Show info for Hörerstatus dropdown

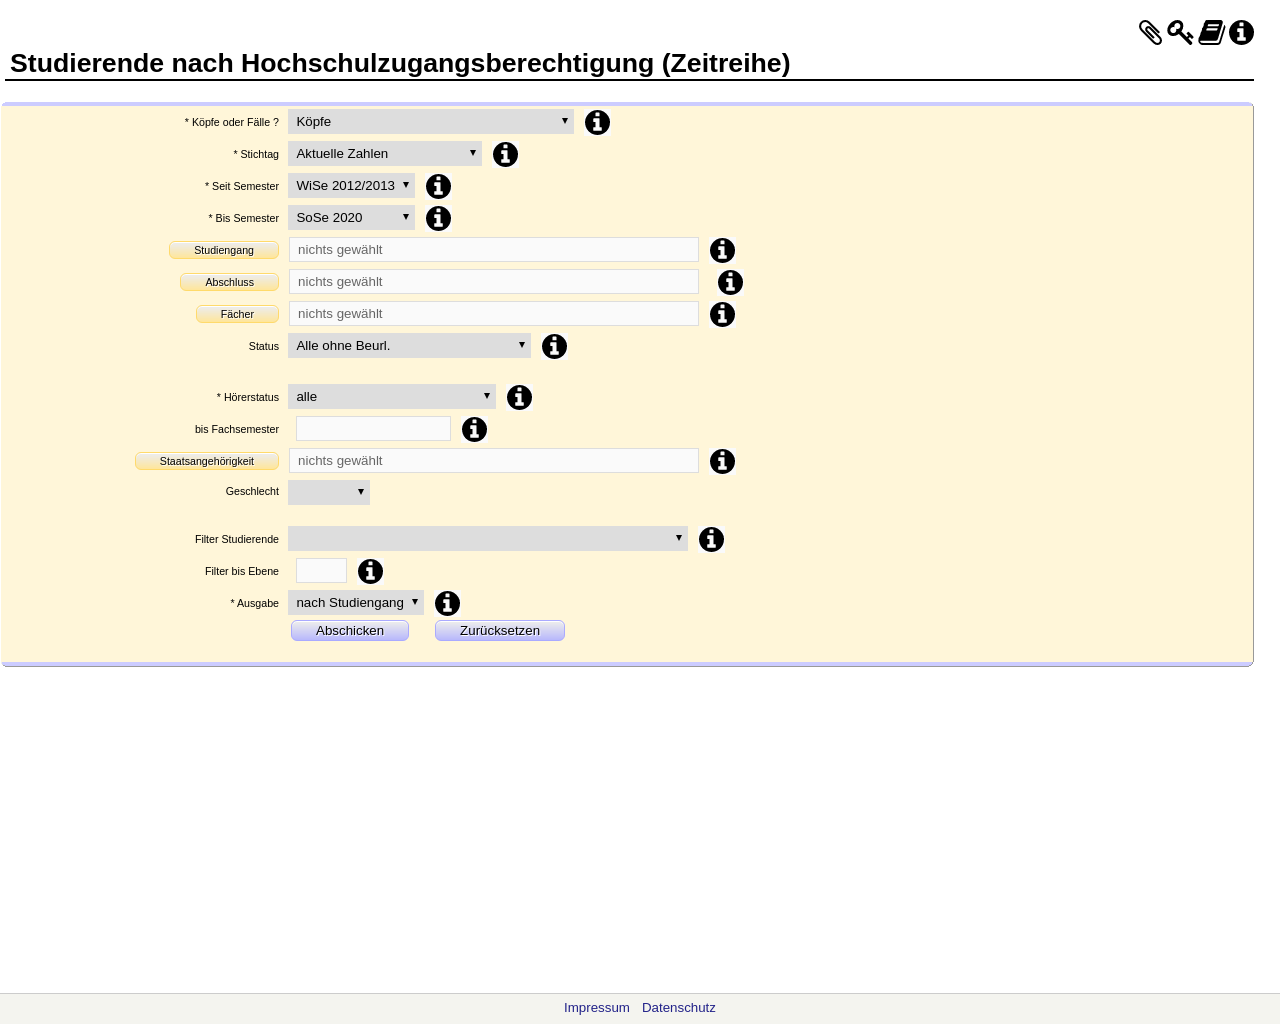coord(519,397)
